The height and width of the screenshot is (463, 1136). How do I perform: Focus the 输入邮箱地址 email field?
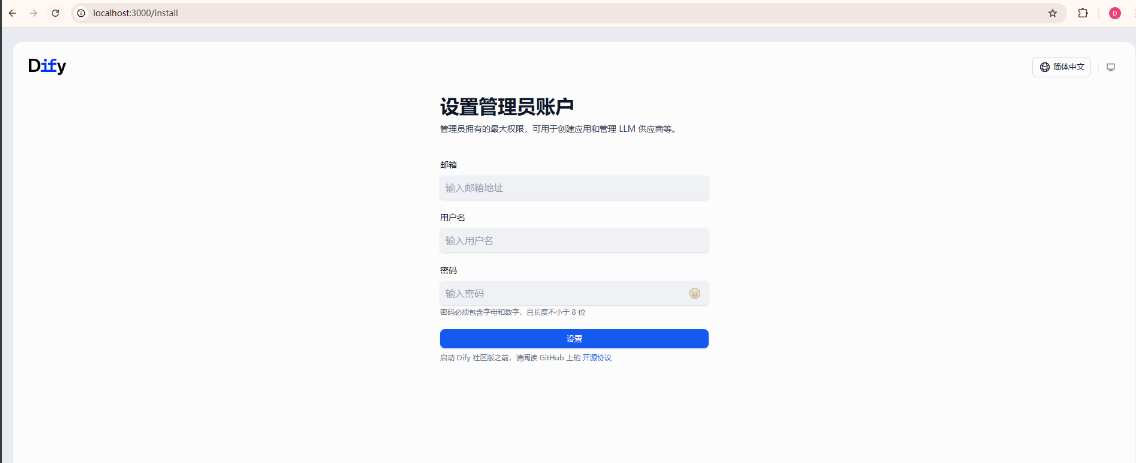pos(574,188)
